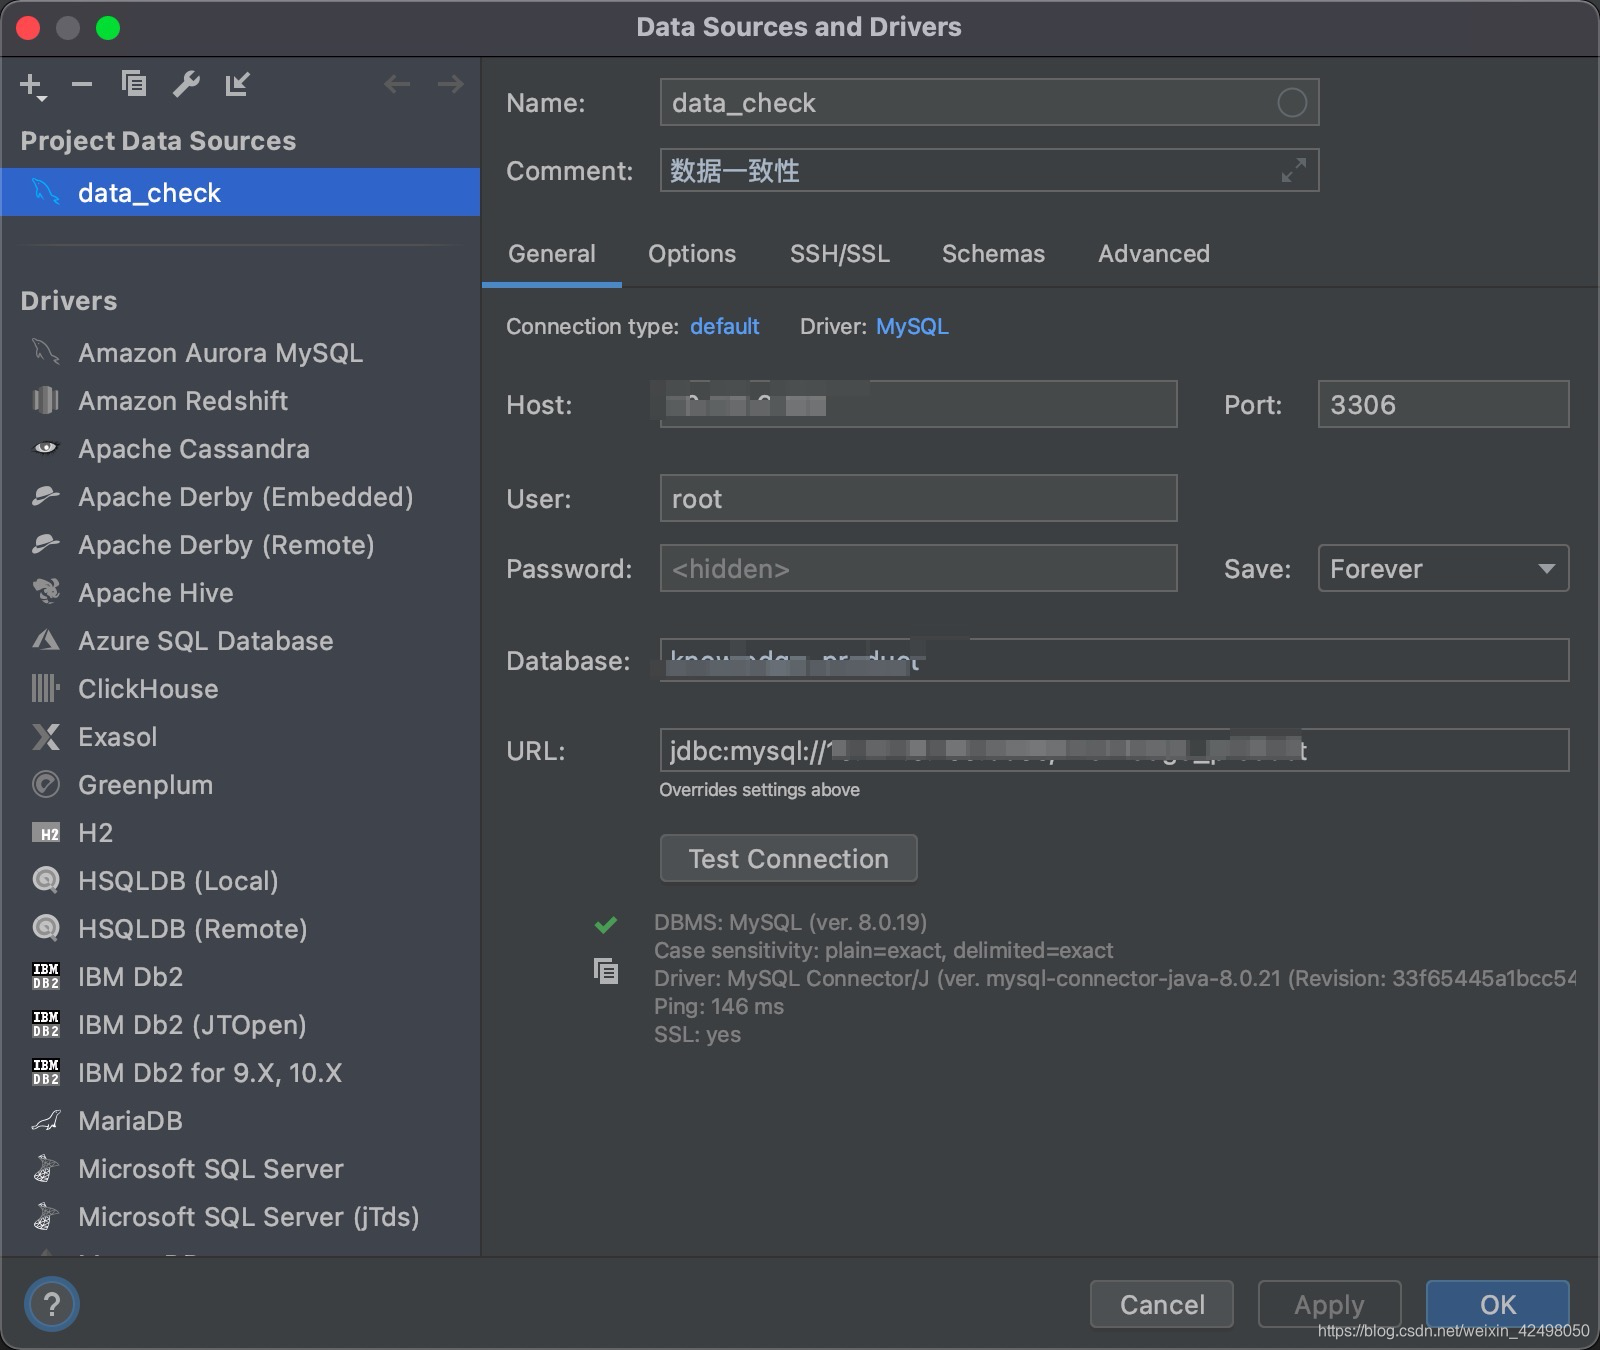
Task: Select Apache Hive driver
Action: coord(240,593)
